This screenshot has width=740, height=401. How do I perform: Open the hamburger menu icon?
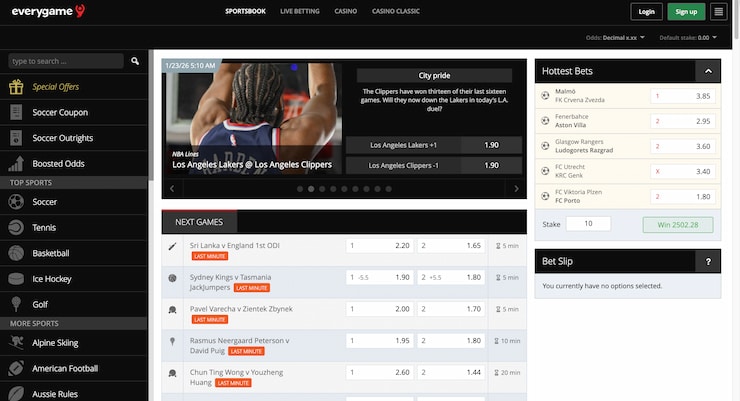(718, 12)
